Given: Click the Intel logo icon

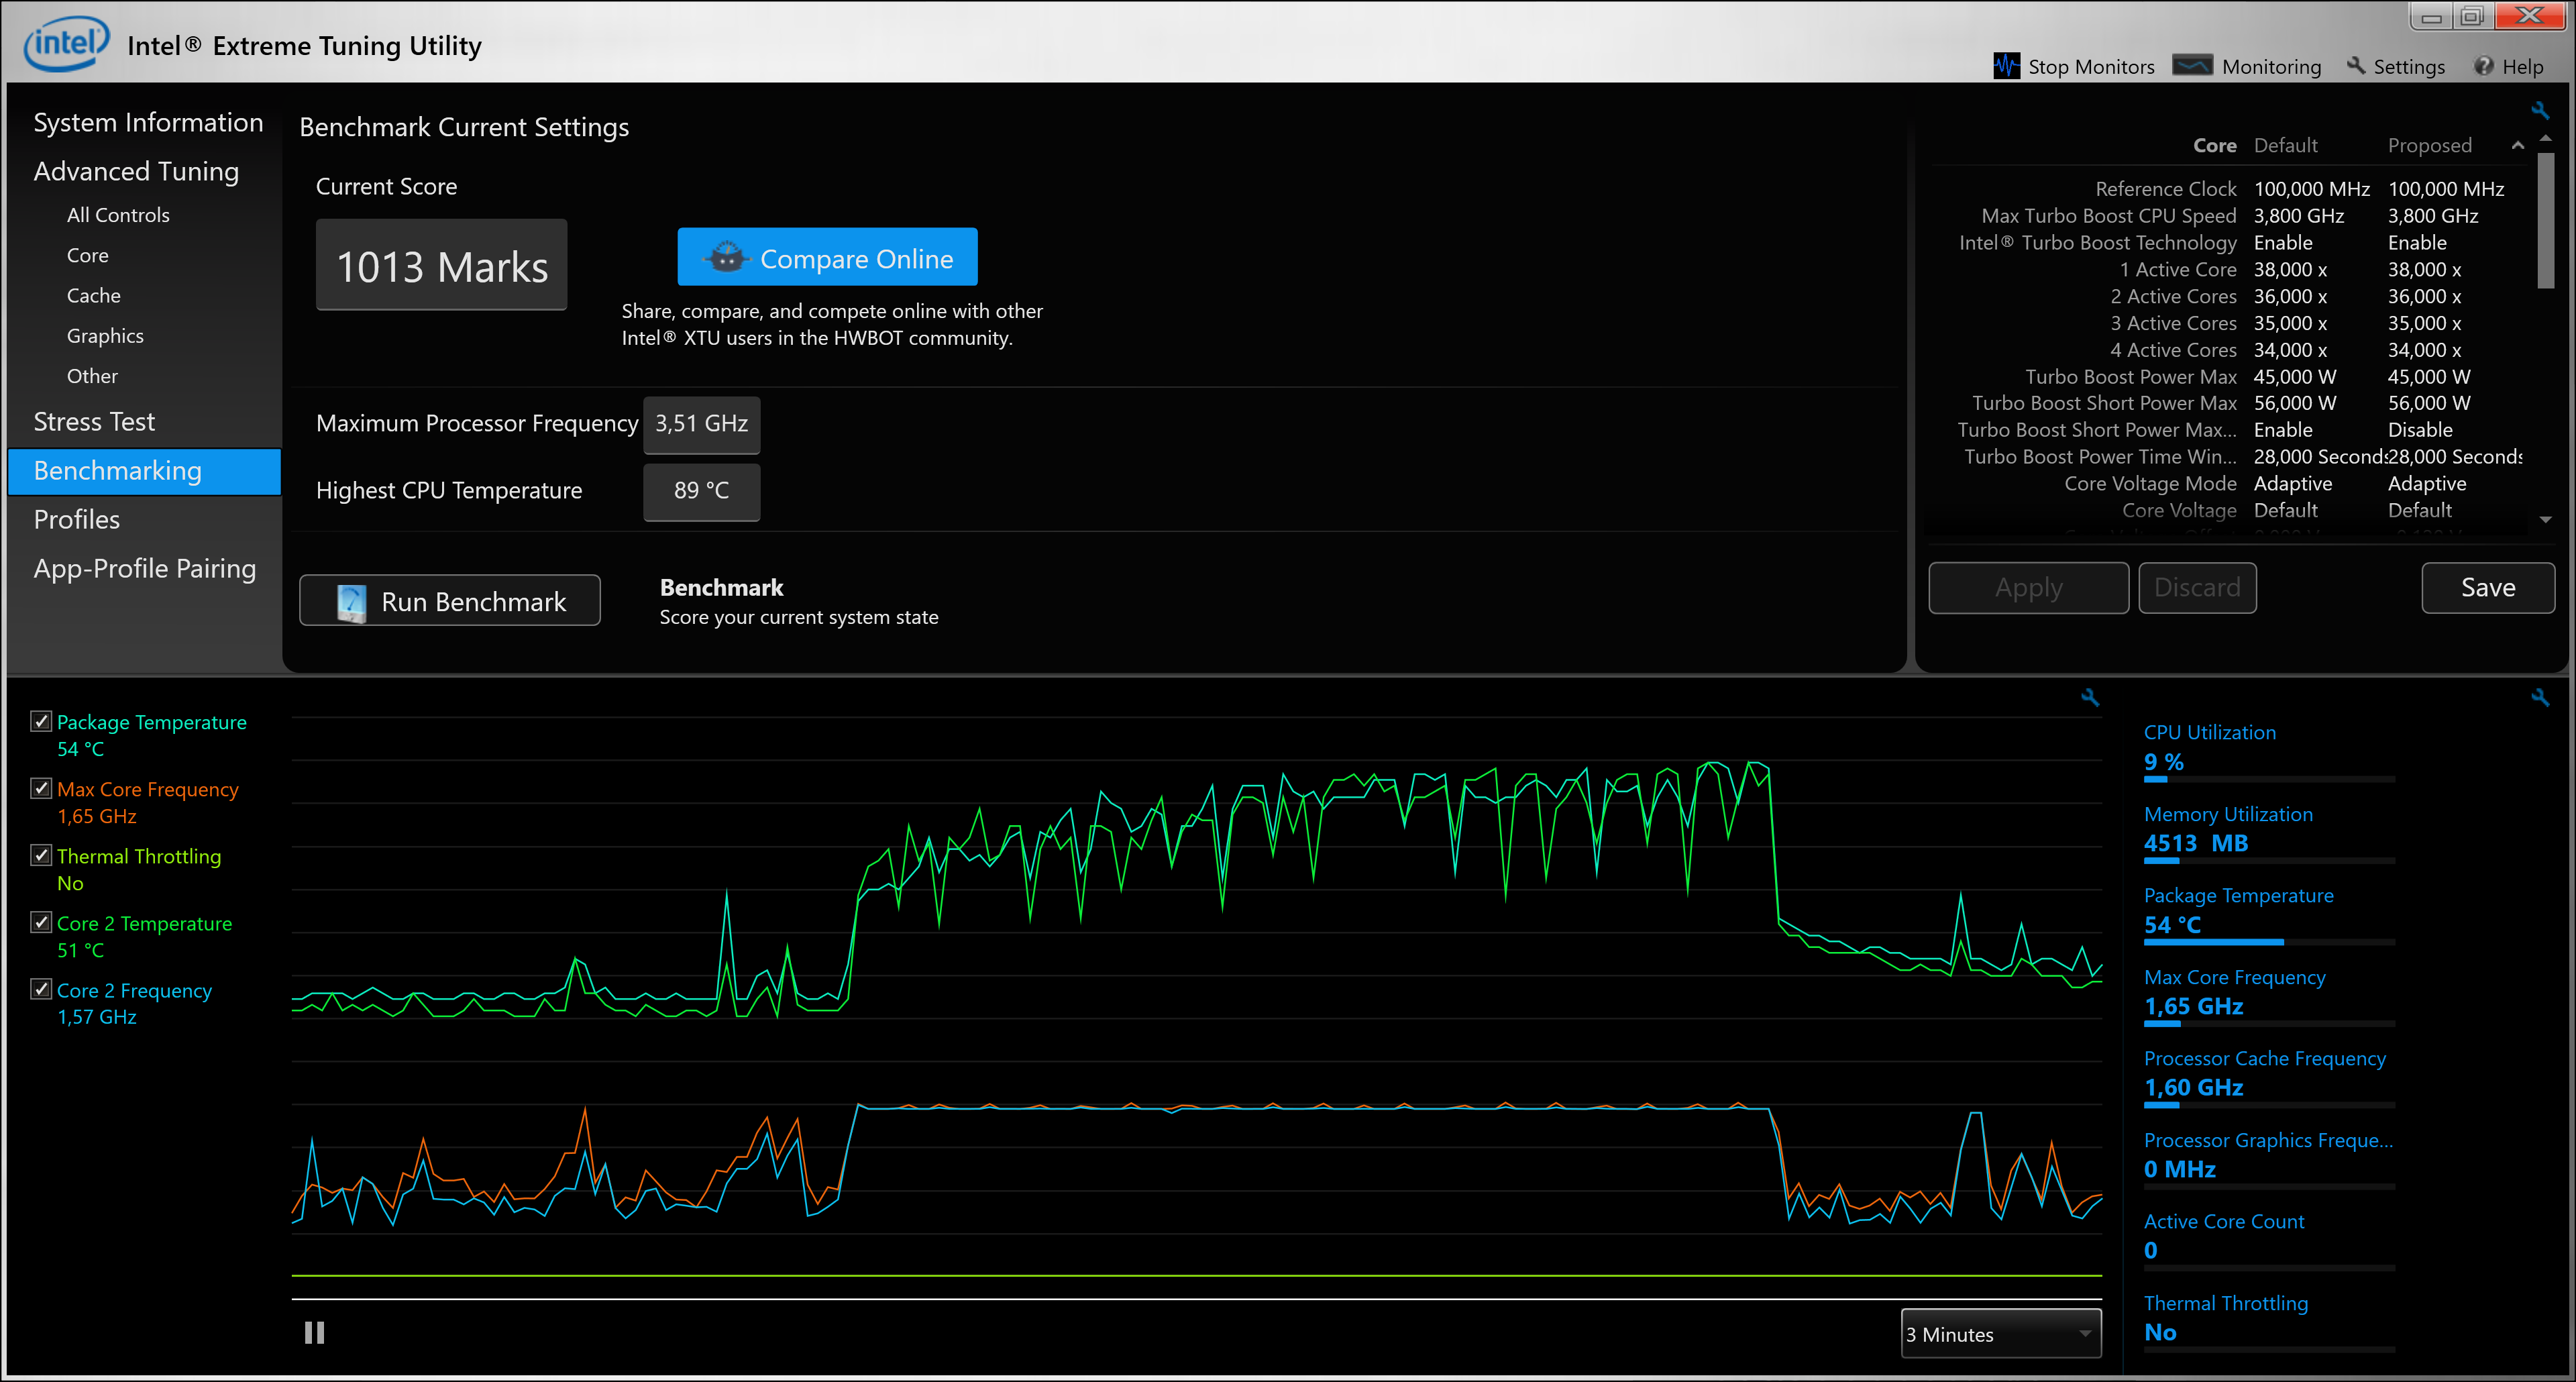Looking at the screenshot, I should [x=66, y=43].
